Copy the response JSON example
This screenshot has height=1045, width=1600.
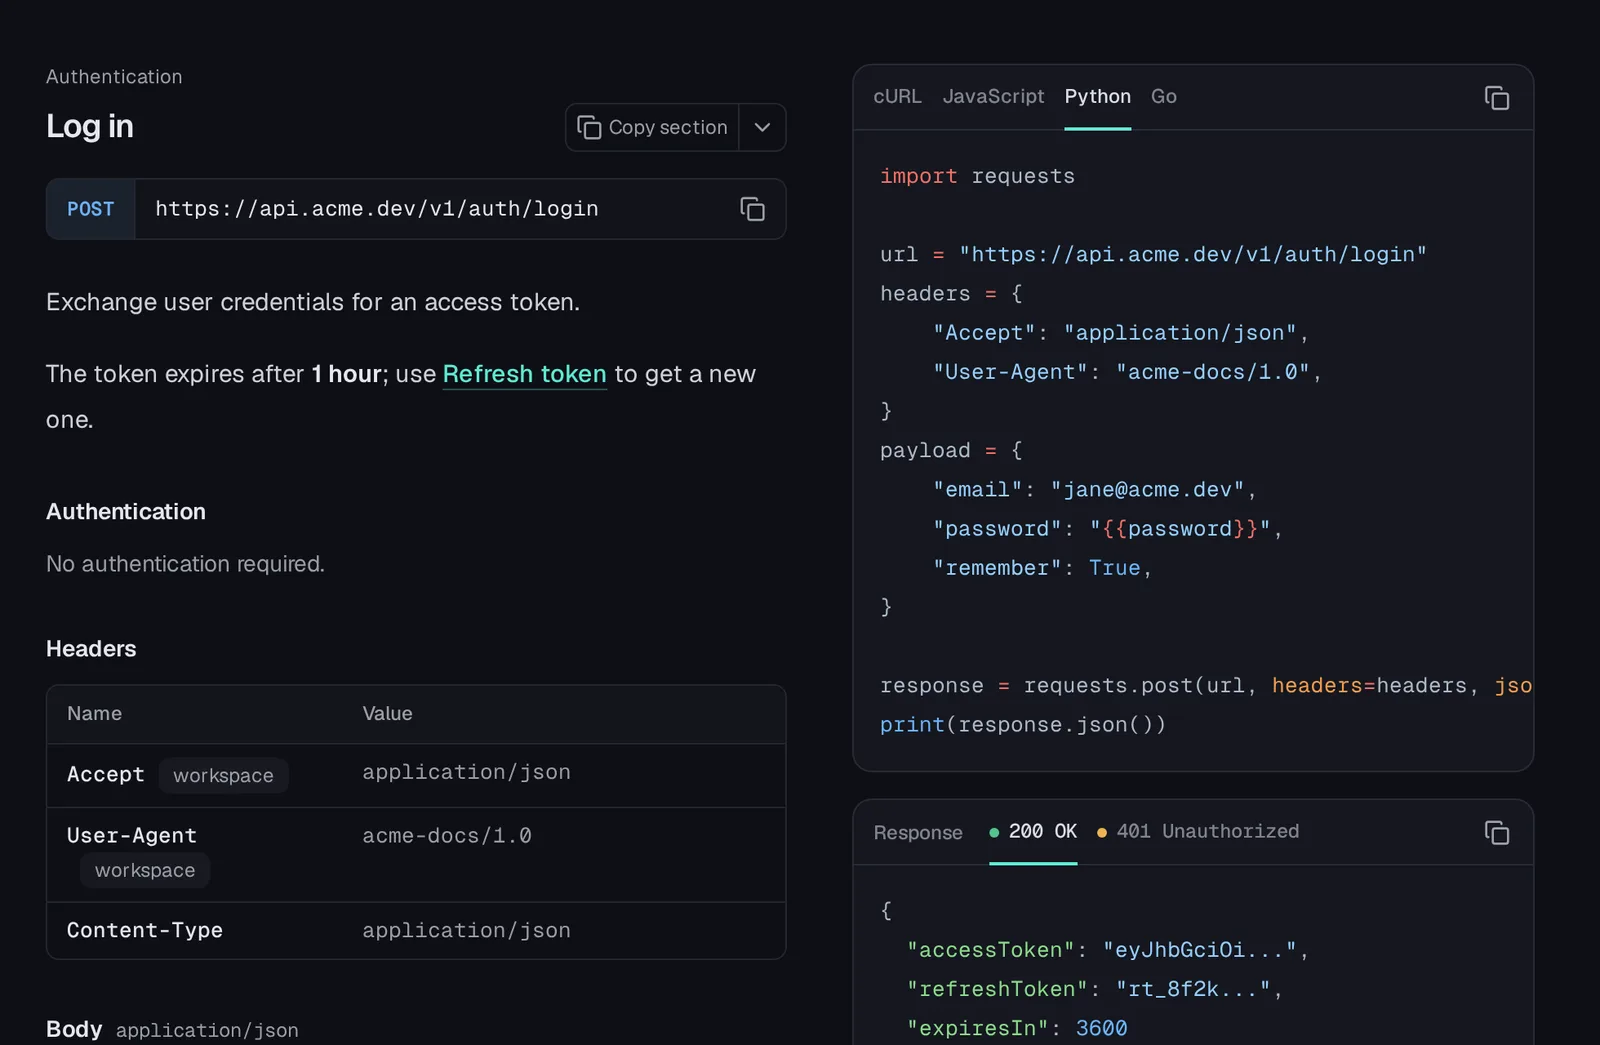click(1496, 832)
